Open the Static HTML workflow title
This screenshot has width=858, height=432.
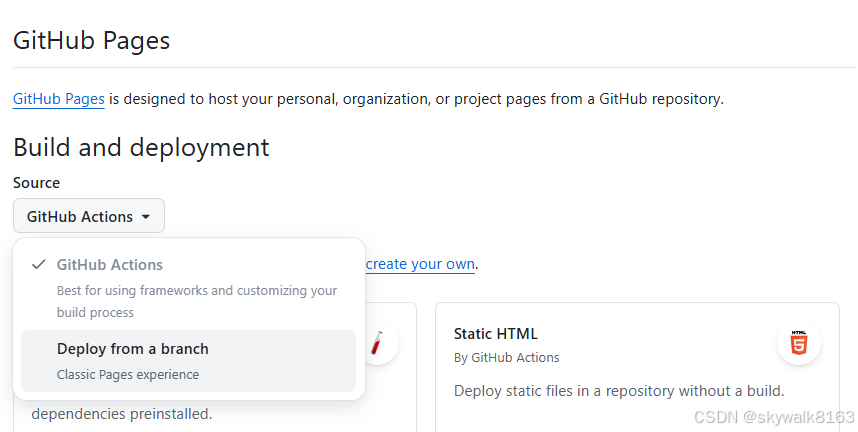(496, 333)
